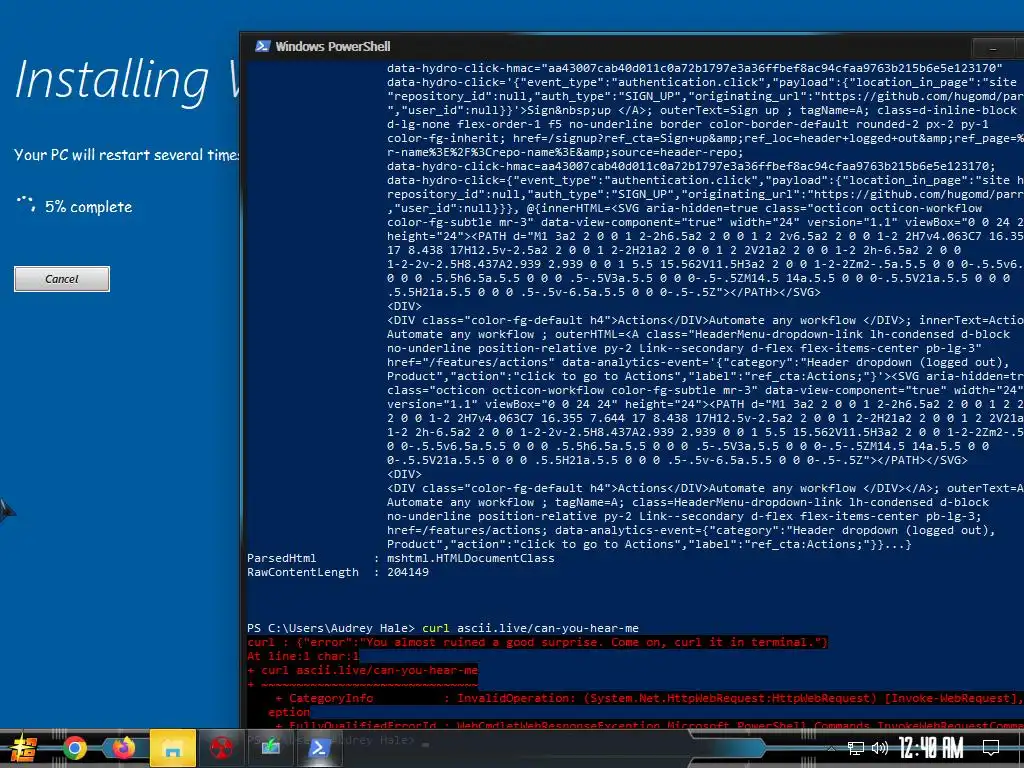The image size is (1024, 768).
Task: Open File Explorer from the taskbar
Action: tap(172, 748)
